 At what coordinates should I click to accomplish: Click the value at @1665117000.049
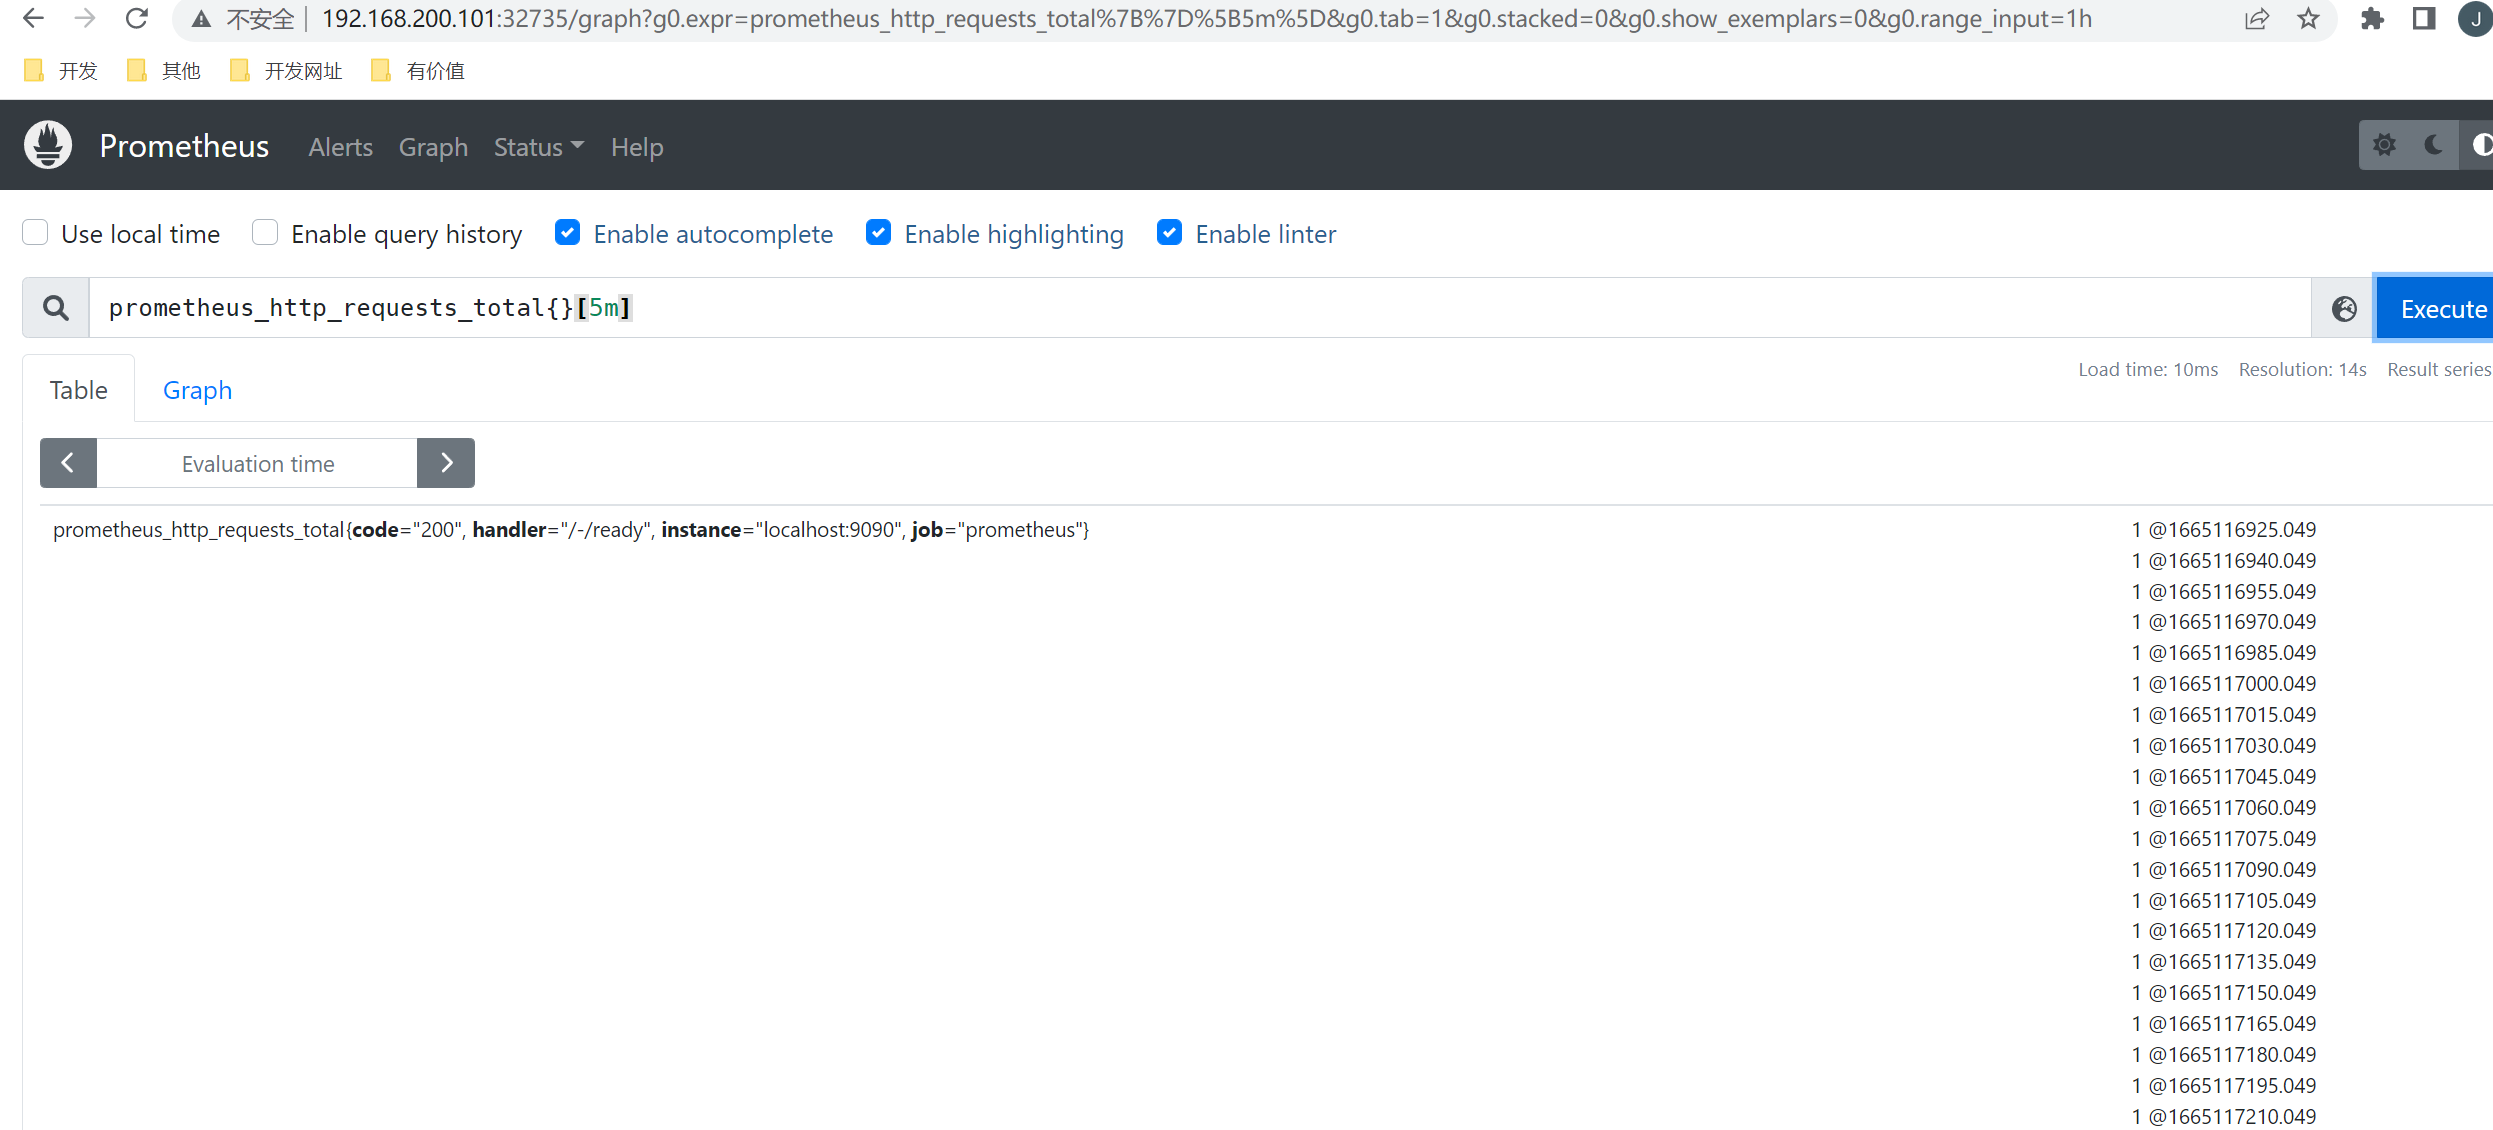[2223, 684]
